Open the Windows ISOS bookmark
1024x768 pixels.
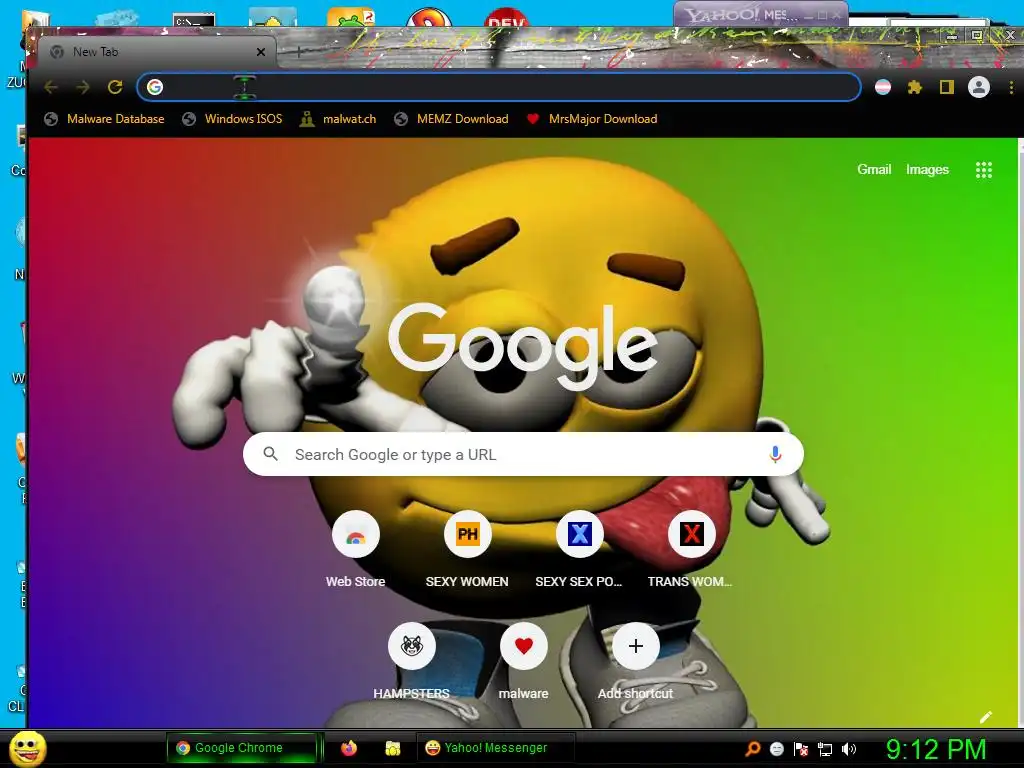(232, 119)
